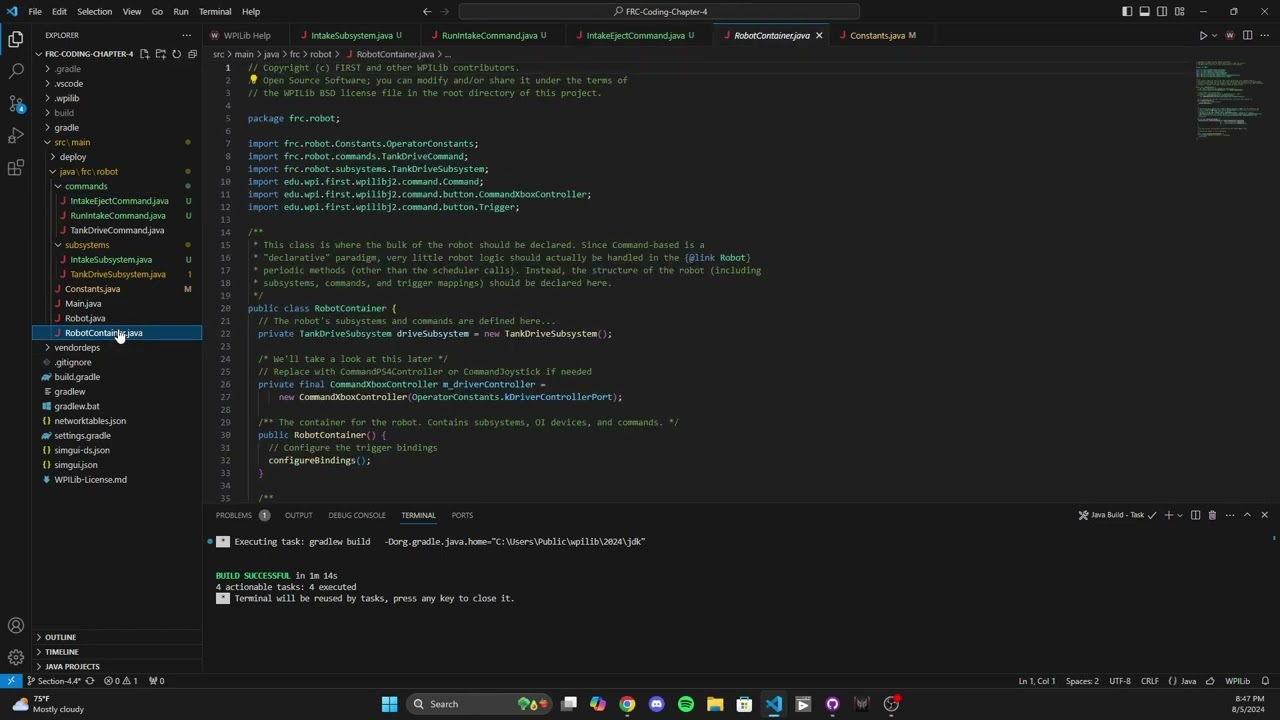Open the Accounts menu in activity bar
This screenshot has width=1280, height=720.
16,626
